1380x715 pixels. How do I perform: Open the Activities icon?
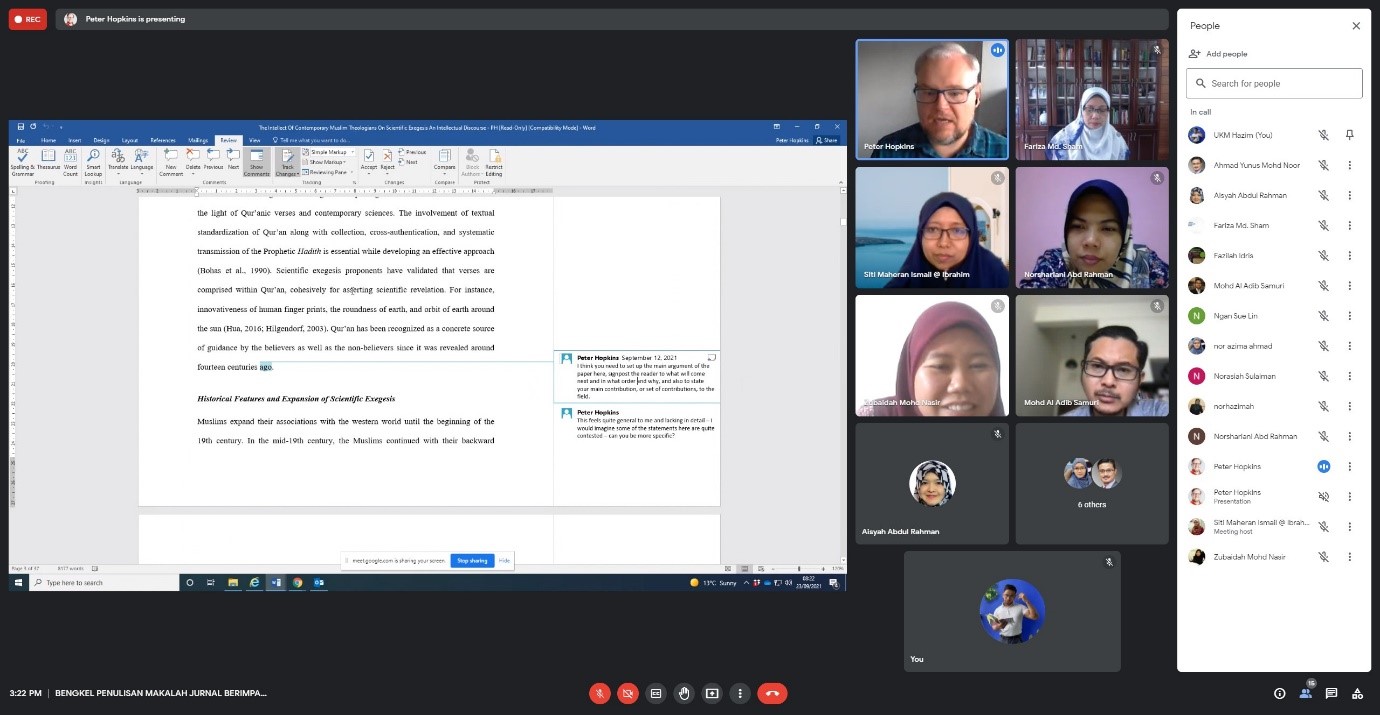(x=1357, y=693)
